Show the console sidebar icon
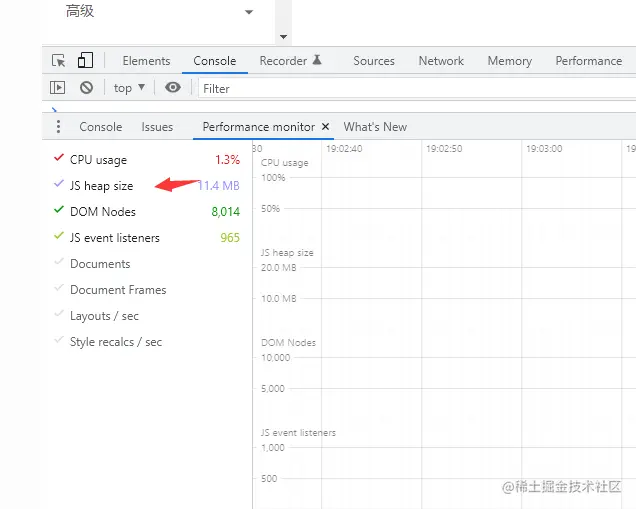The width and height of the screenshot is (636, 509). (57, 87)
